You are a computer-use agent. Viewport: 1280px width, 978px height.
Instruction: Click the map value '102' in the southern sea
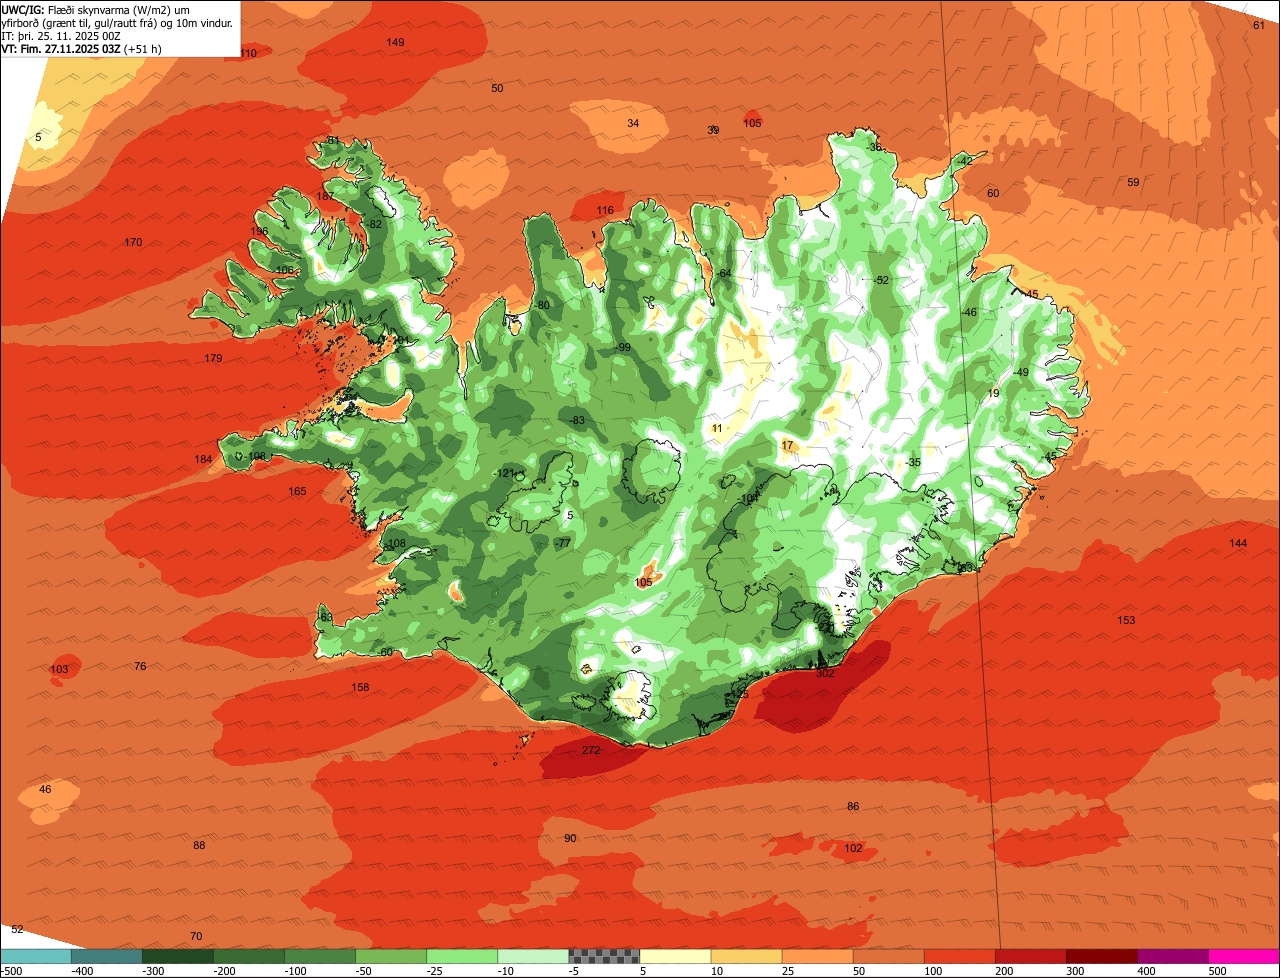(853, 848)
